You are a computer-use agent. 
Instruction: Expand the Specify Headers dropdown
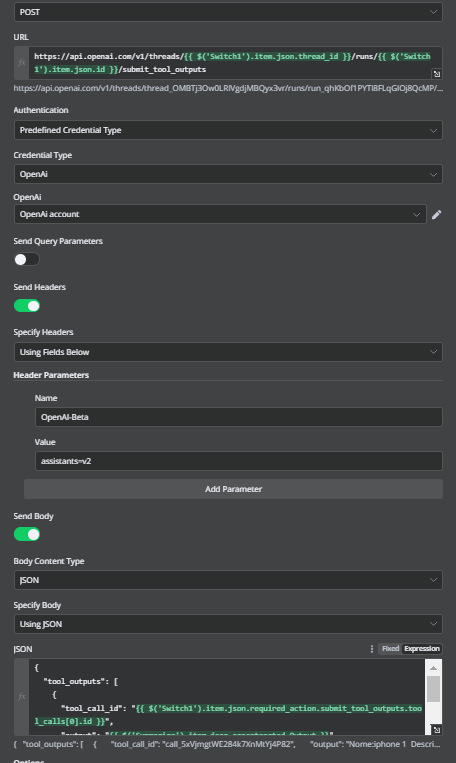pyautogui.click(x=228, y=352)
